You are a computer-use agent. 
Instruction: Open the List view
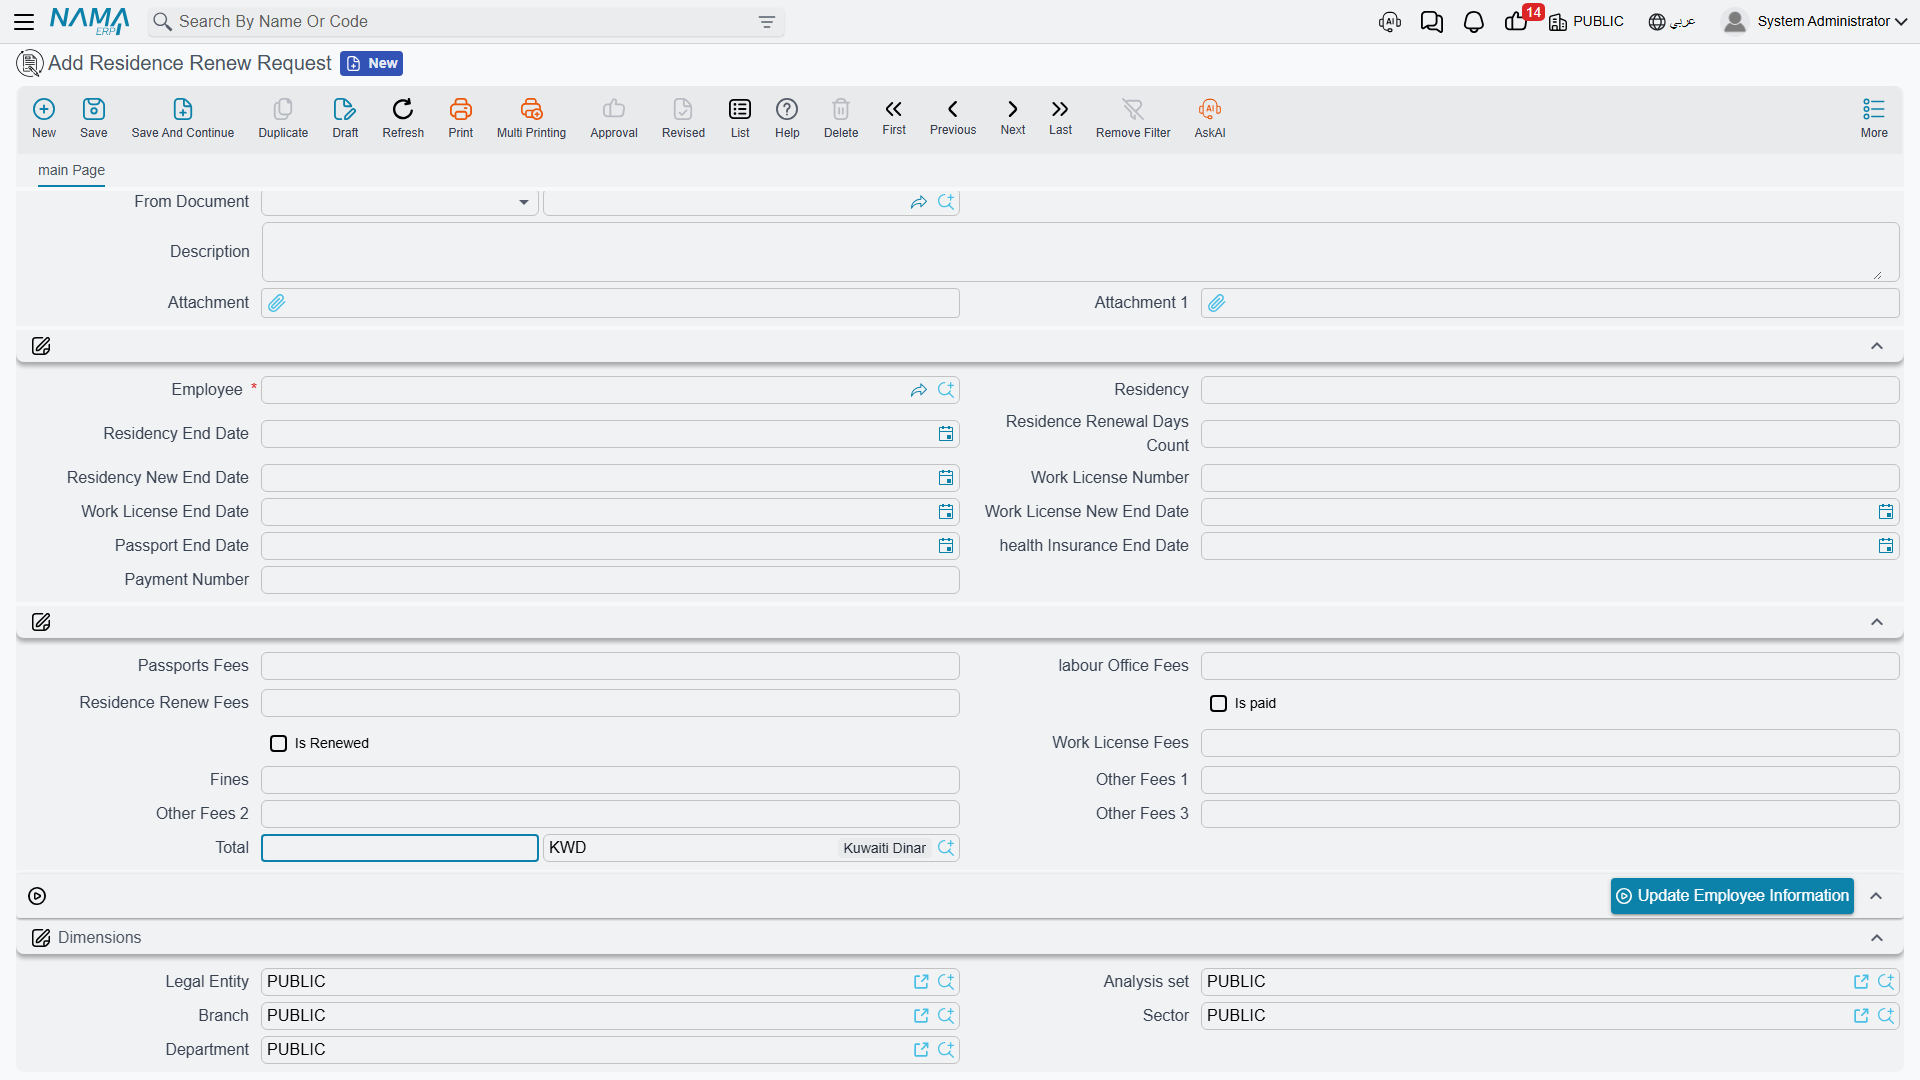740,117
